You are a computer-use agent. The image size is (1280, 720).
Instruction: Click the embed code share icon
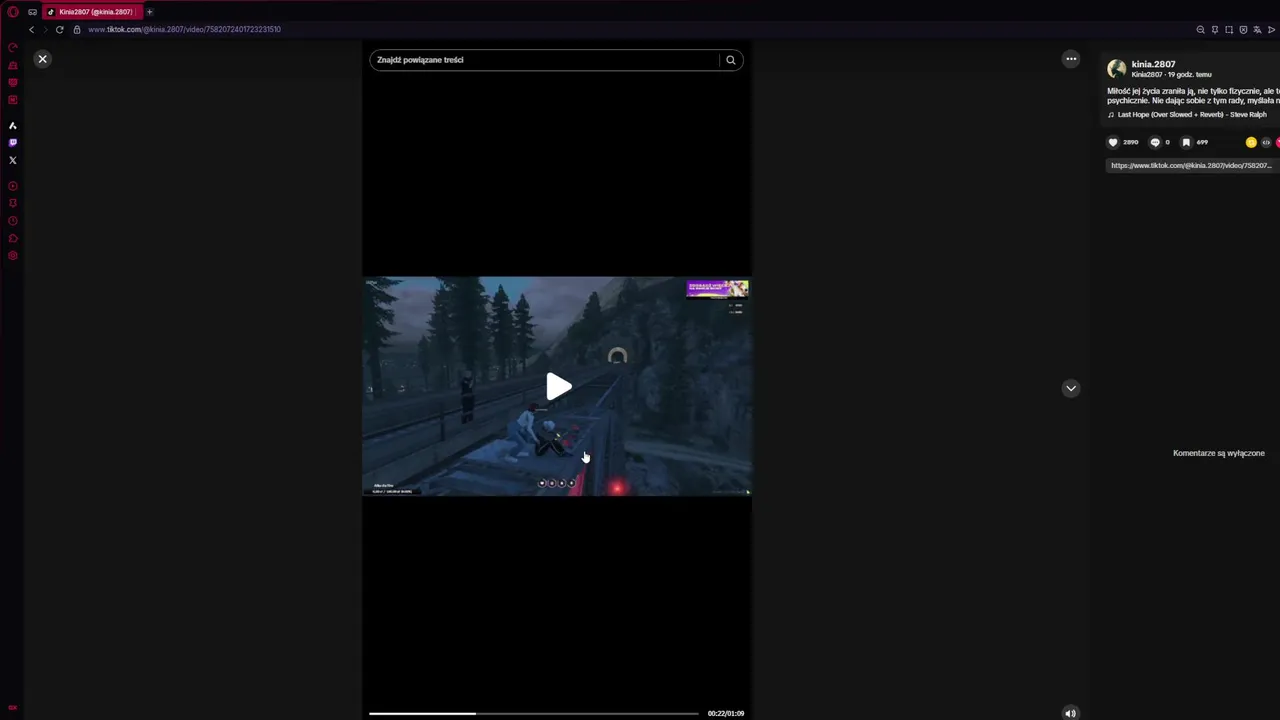(1266, 142)
